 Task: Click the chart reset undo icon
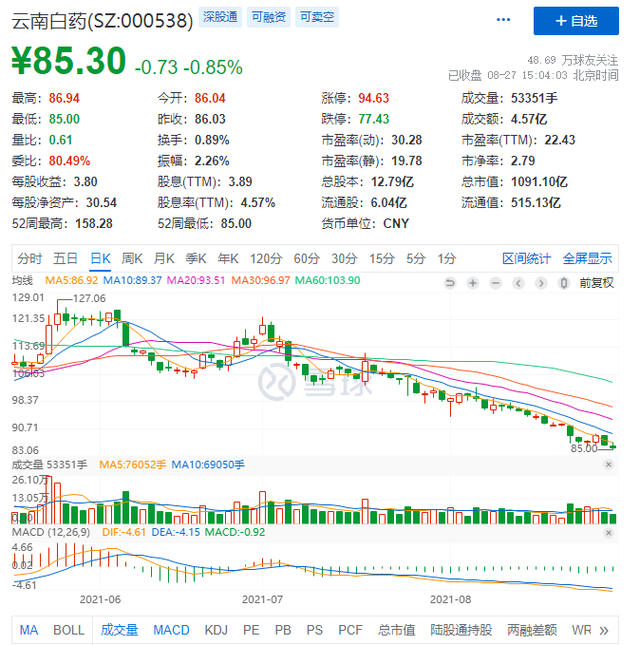[x=450, y=283]
